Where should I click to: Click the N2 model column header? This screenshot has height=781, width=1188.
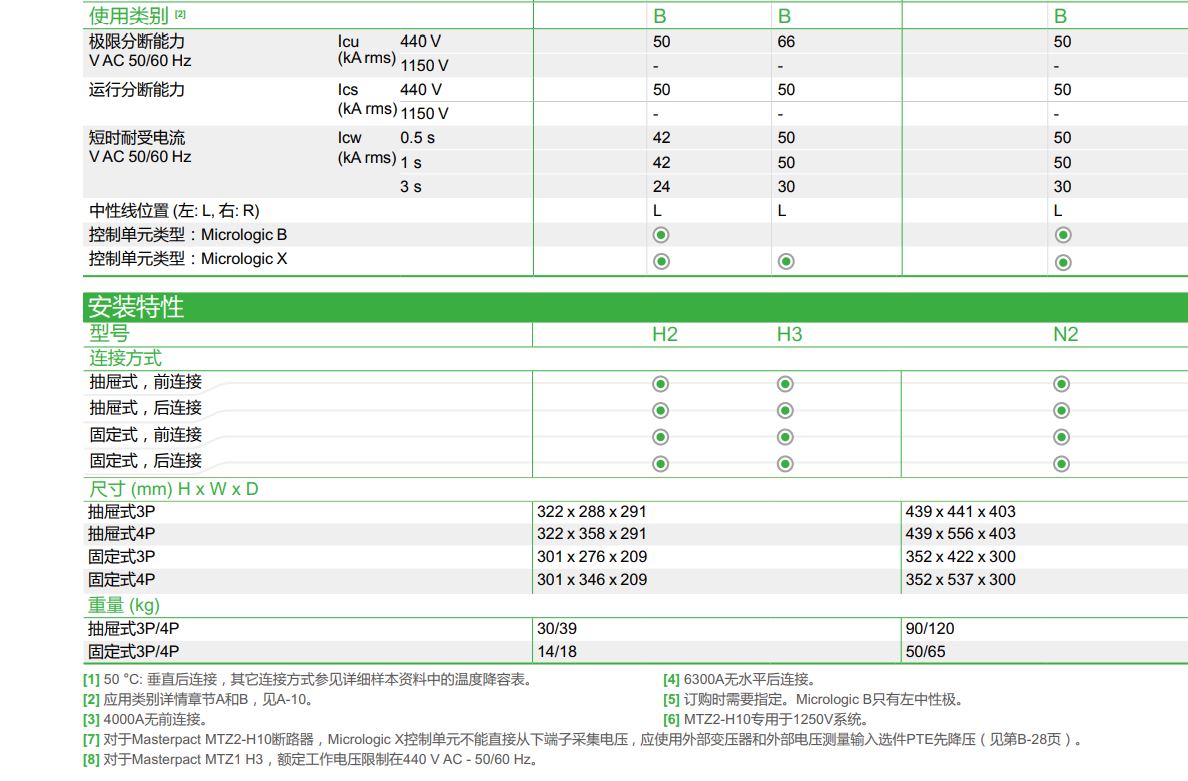click(x=1065, y=334)
